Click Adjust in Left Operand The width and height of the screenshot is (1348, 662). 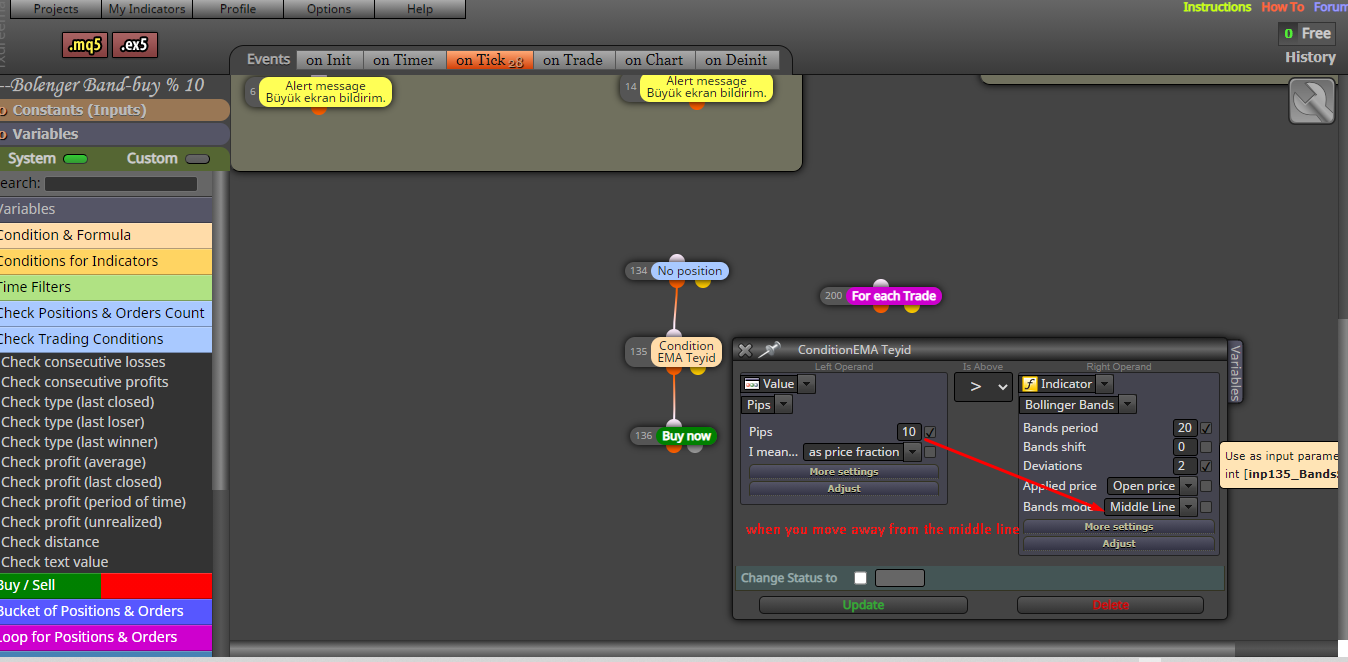(844, 488)
